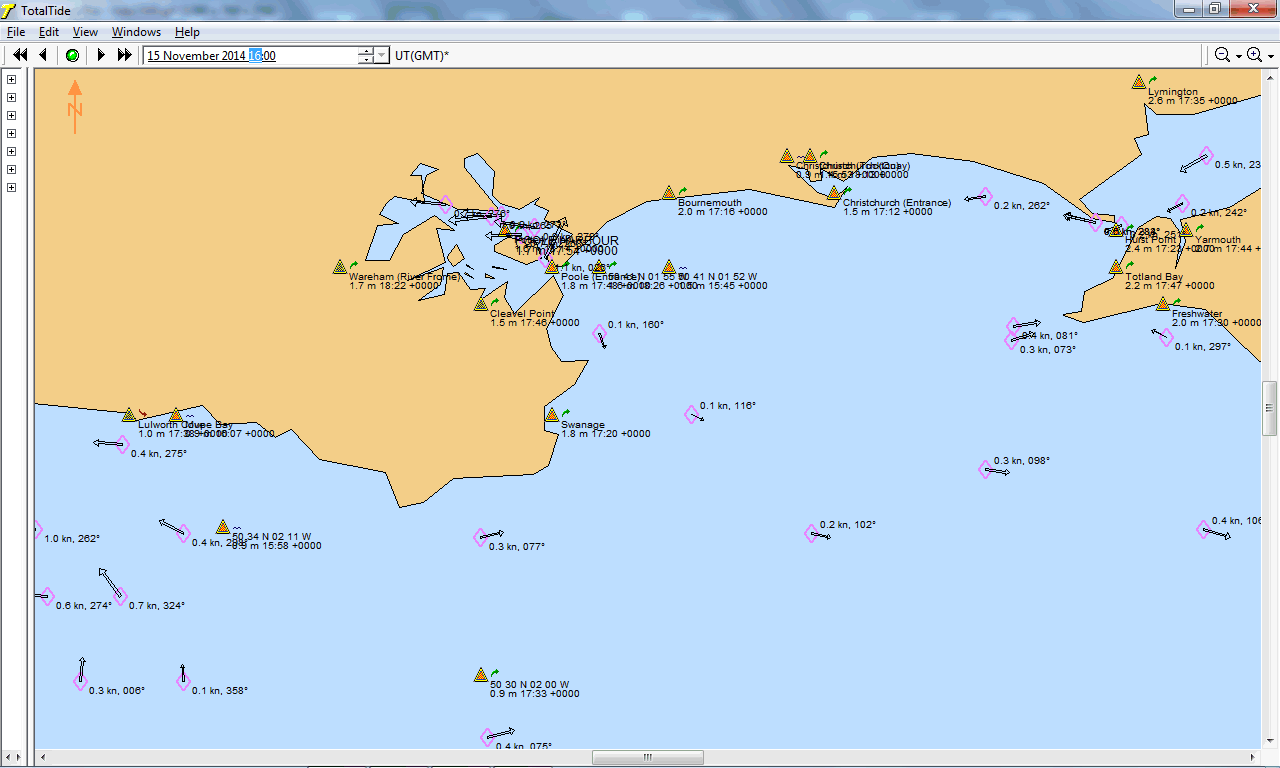Screen dimensions: 1280x768
Task: Open the zoom in options dropdown
Action: [x=1271, y=56]
